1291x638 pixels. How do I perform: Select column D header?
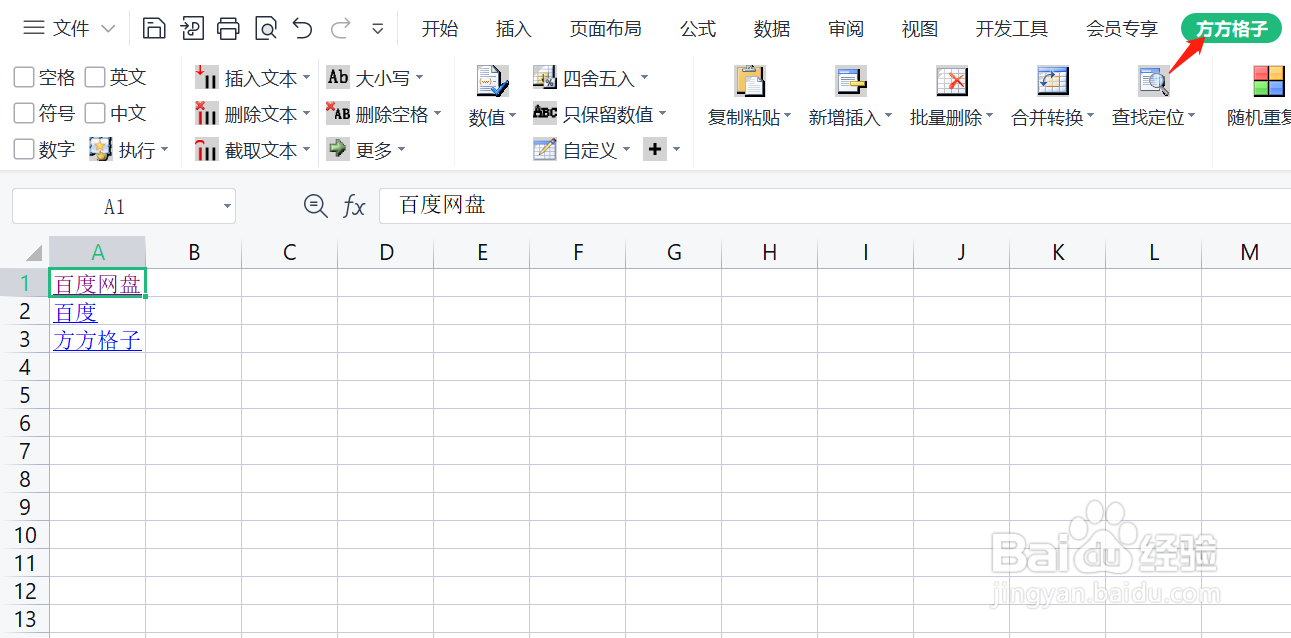click(x=386, y=253)
